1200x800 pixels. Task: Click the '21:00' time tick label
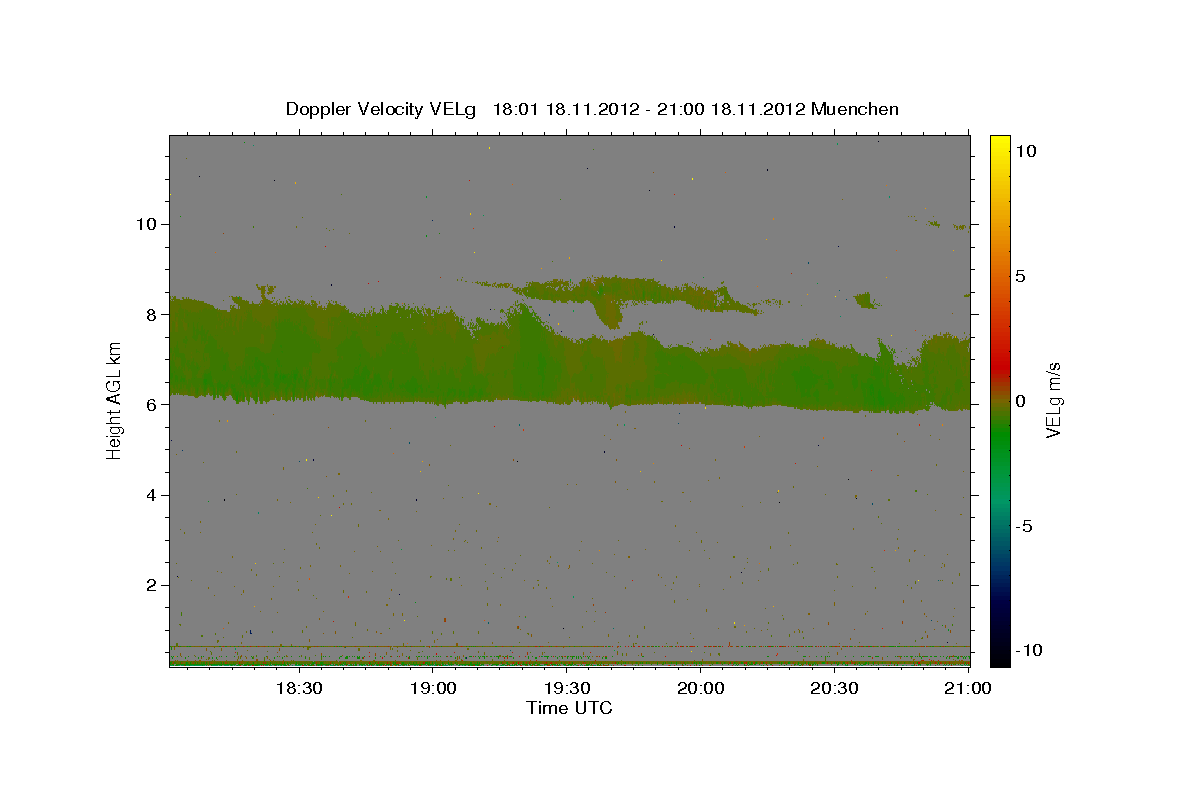point(968,688)
